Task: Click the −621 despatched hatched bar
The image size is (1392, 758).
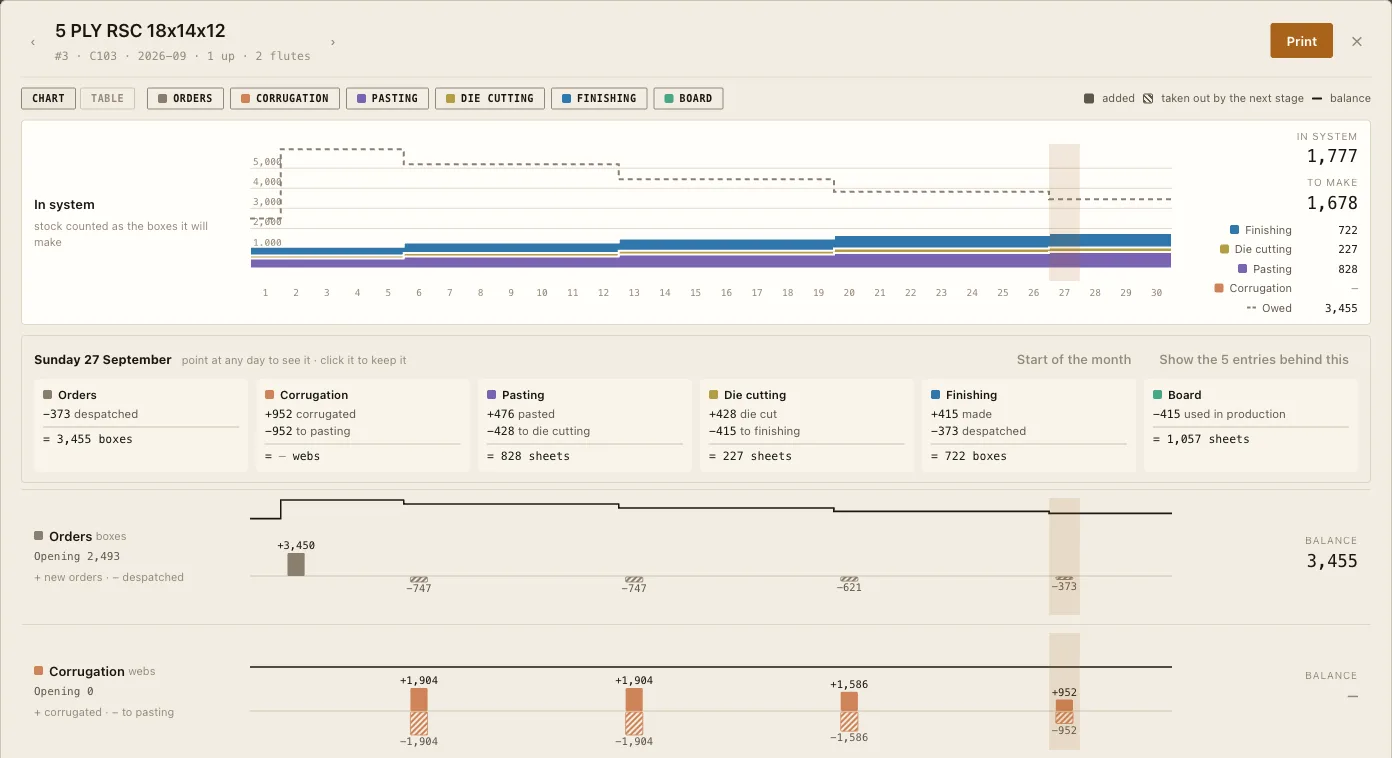Action: coord(849,579)
